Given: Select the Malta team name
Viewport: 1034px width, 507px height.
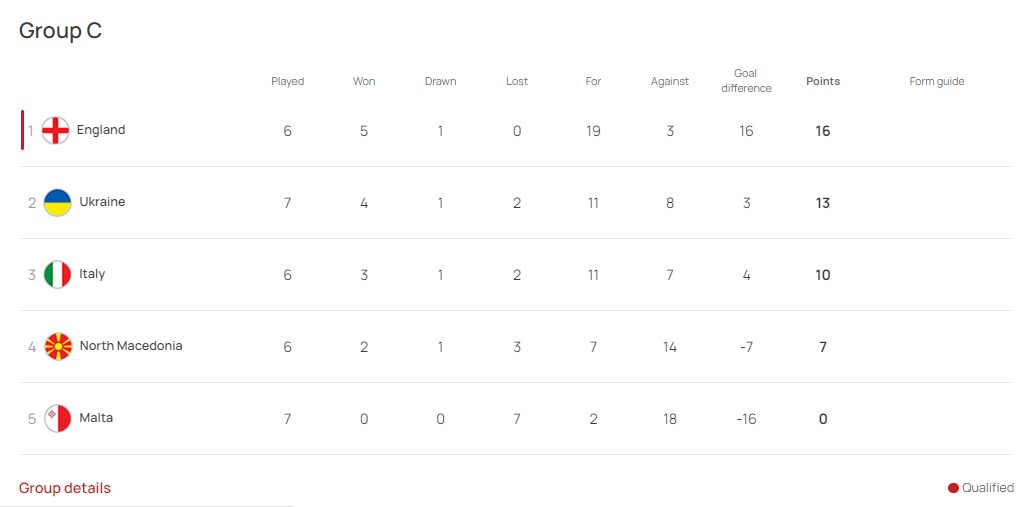Looking at the screenshot, I should point(96,417).
